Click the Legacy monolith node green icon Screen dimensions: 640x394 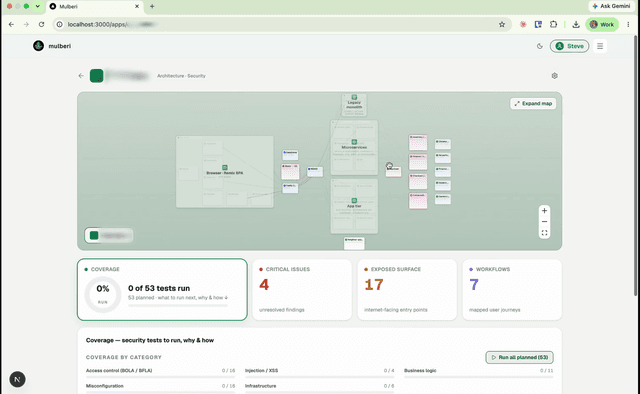(354, 97)
